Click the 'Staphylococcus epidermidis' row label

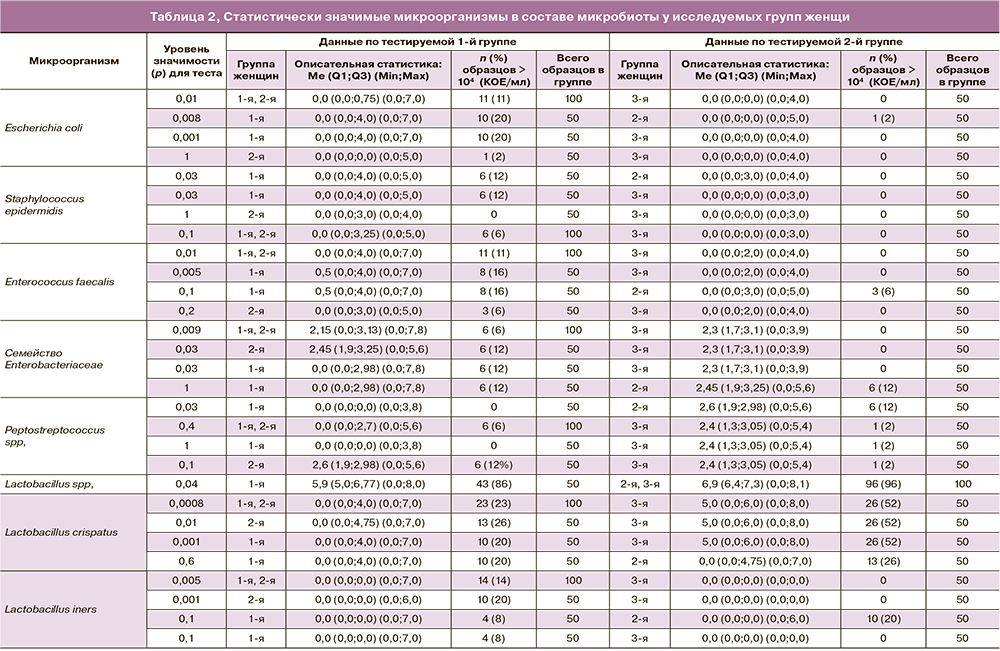click(44, 205)
